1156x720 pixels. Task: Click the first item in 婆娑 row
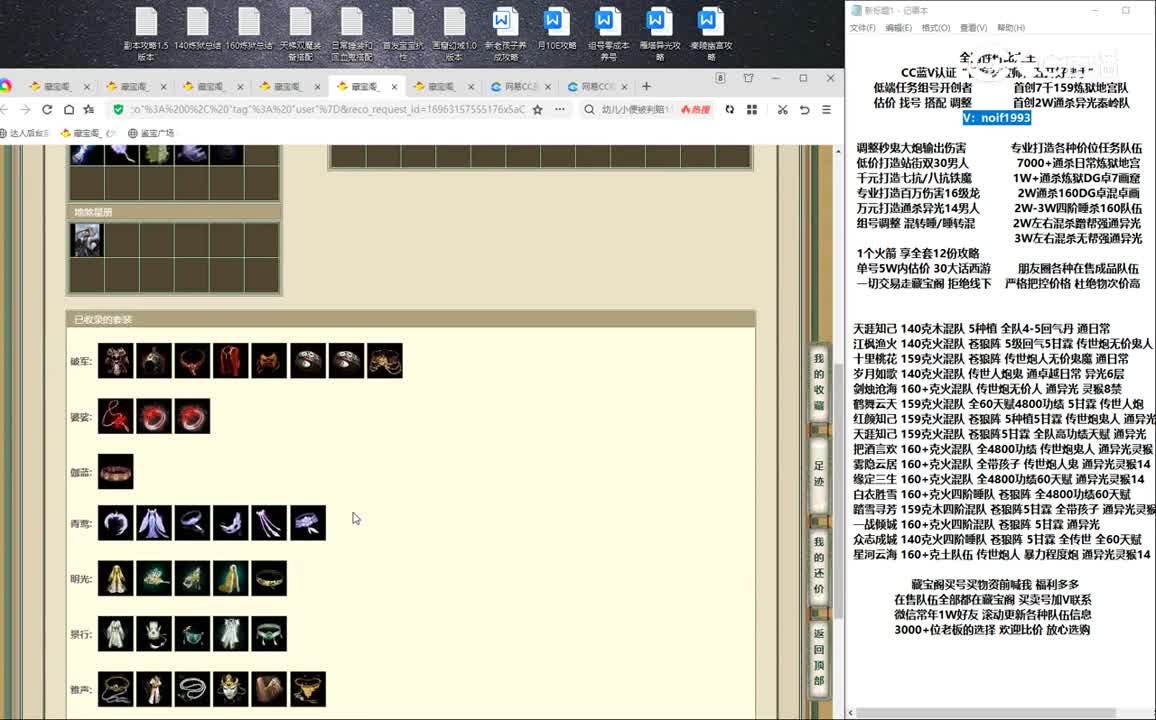(116, 416)
